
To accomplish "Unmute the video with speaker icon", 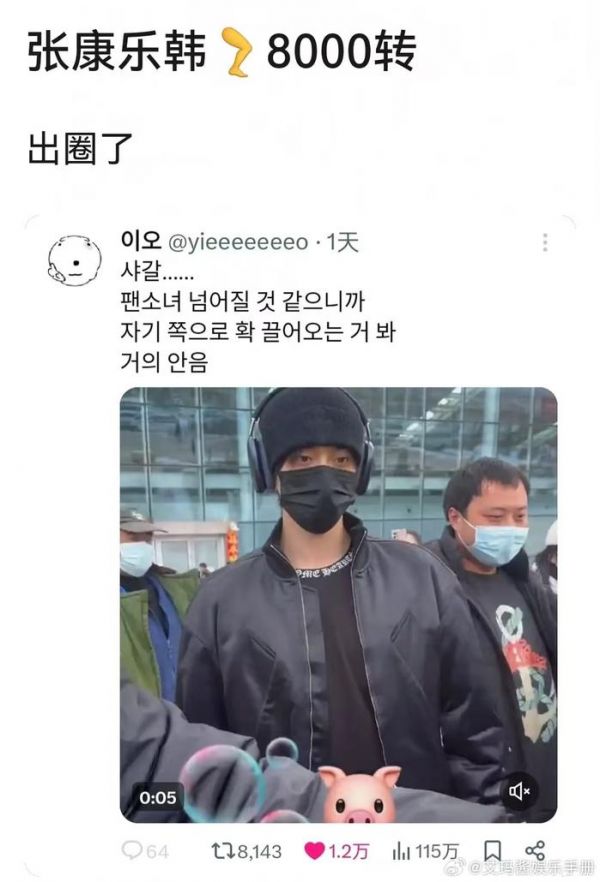I will click(x=519, y=791).
